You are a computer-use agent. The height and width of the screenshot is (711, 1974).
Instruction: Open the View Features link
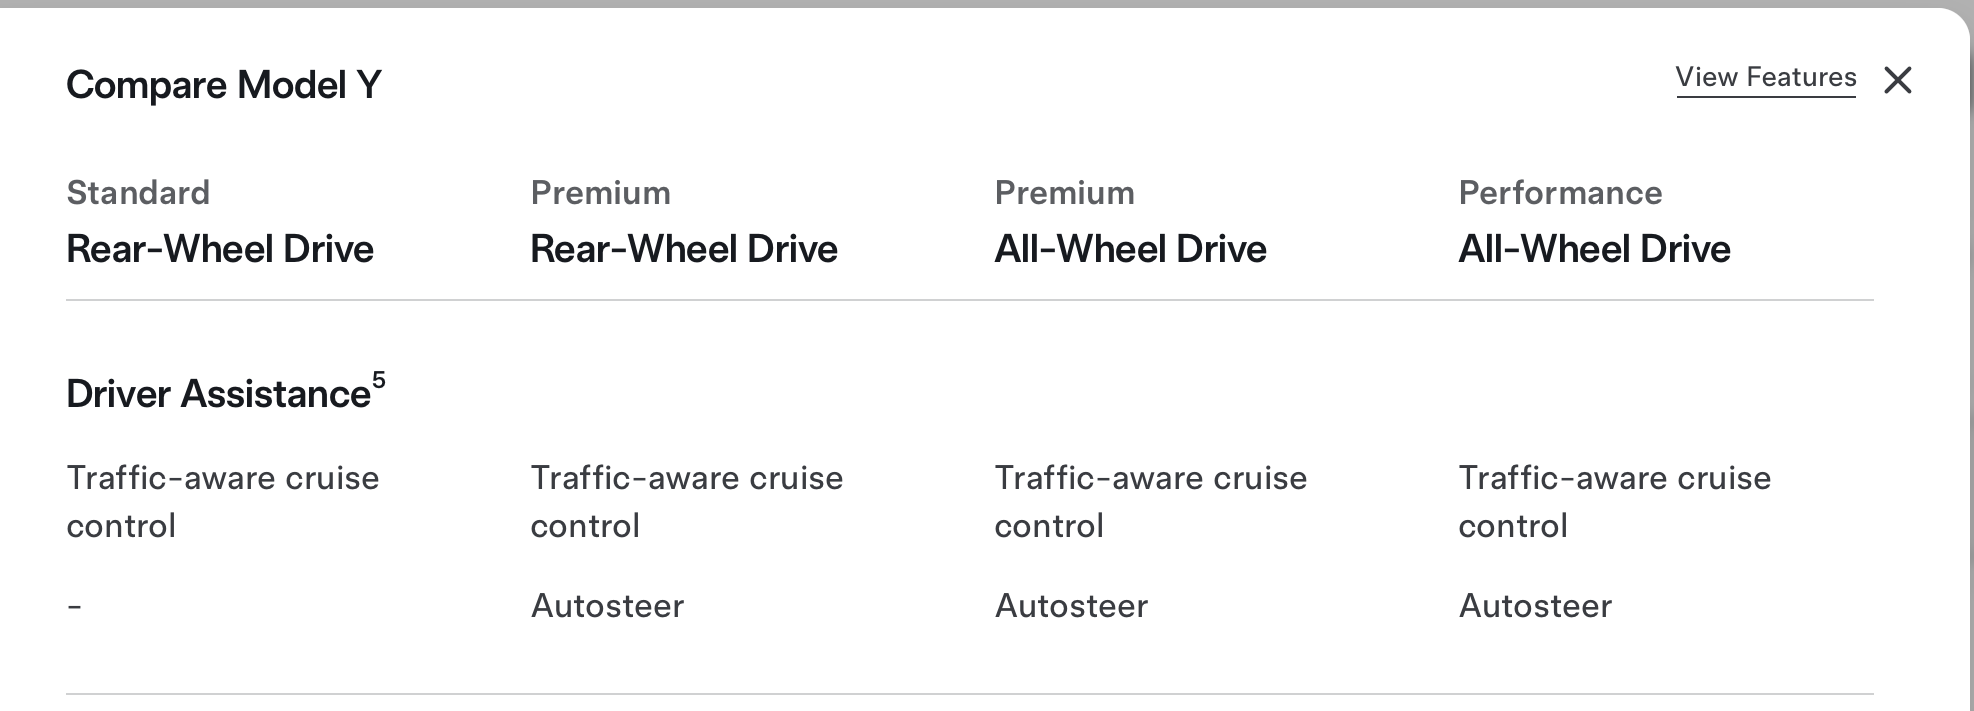coord(1765,78)
